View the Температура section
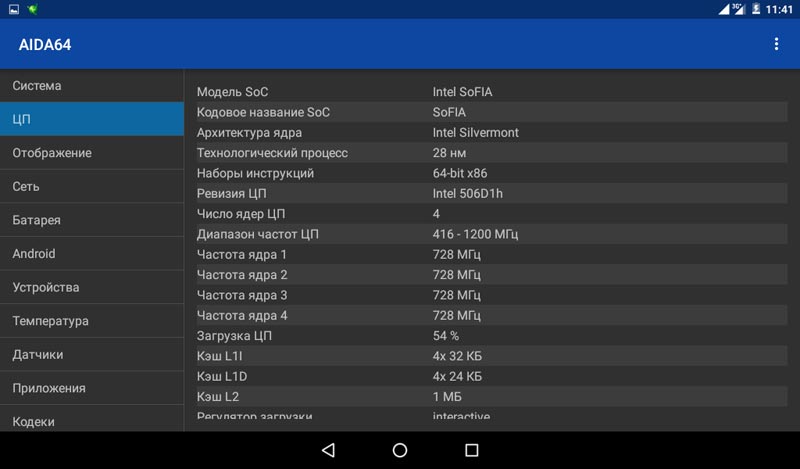This screenshot has width=800, height=469. pyautogui.click(x=92, y=321)
